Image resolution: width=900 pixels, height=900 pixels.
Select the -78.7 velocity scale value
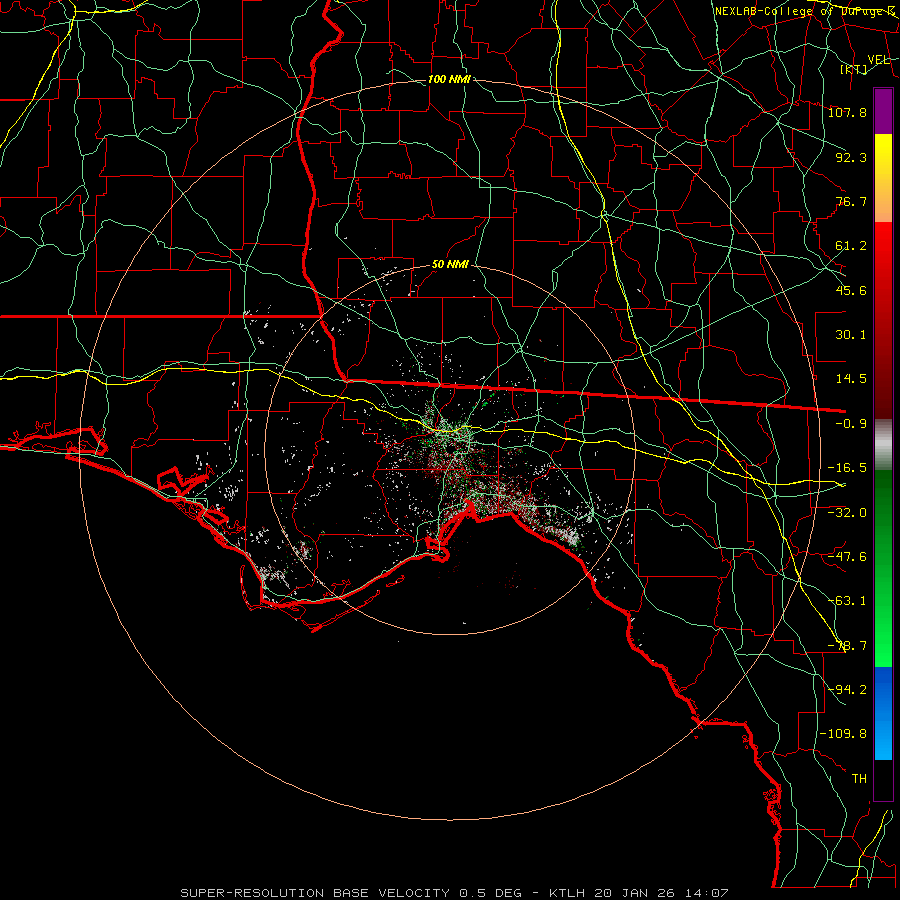tap(847, 646)
